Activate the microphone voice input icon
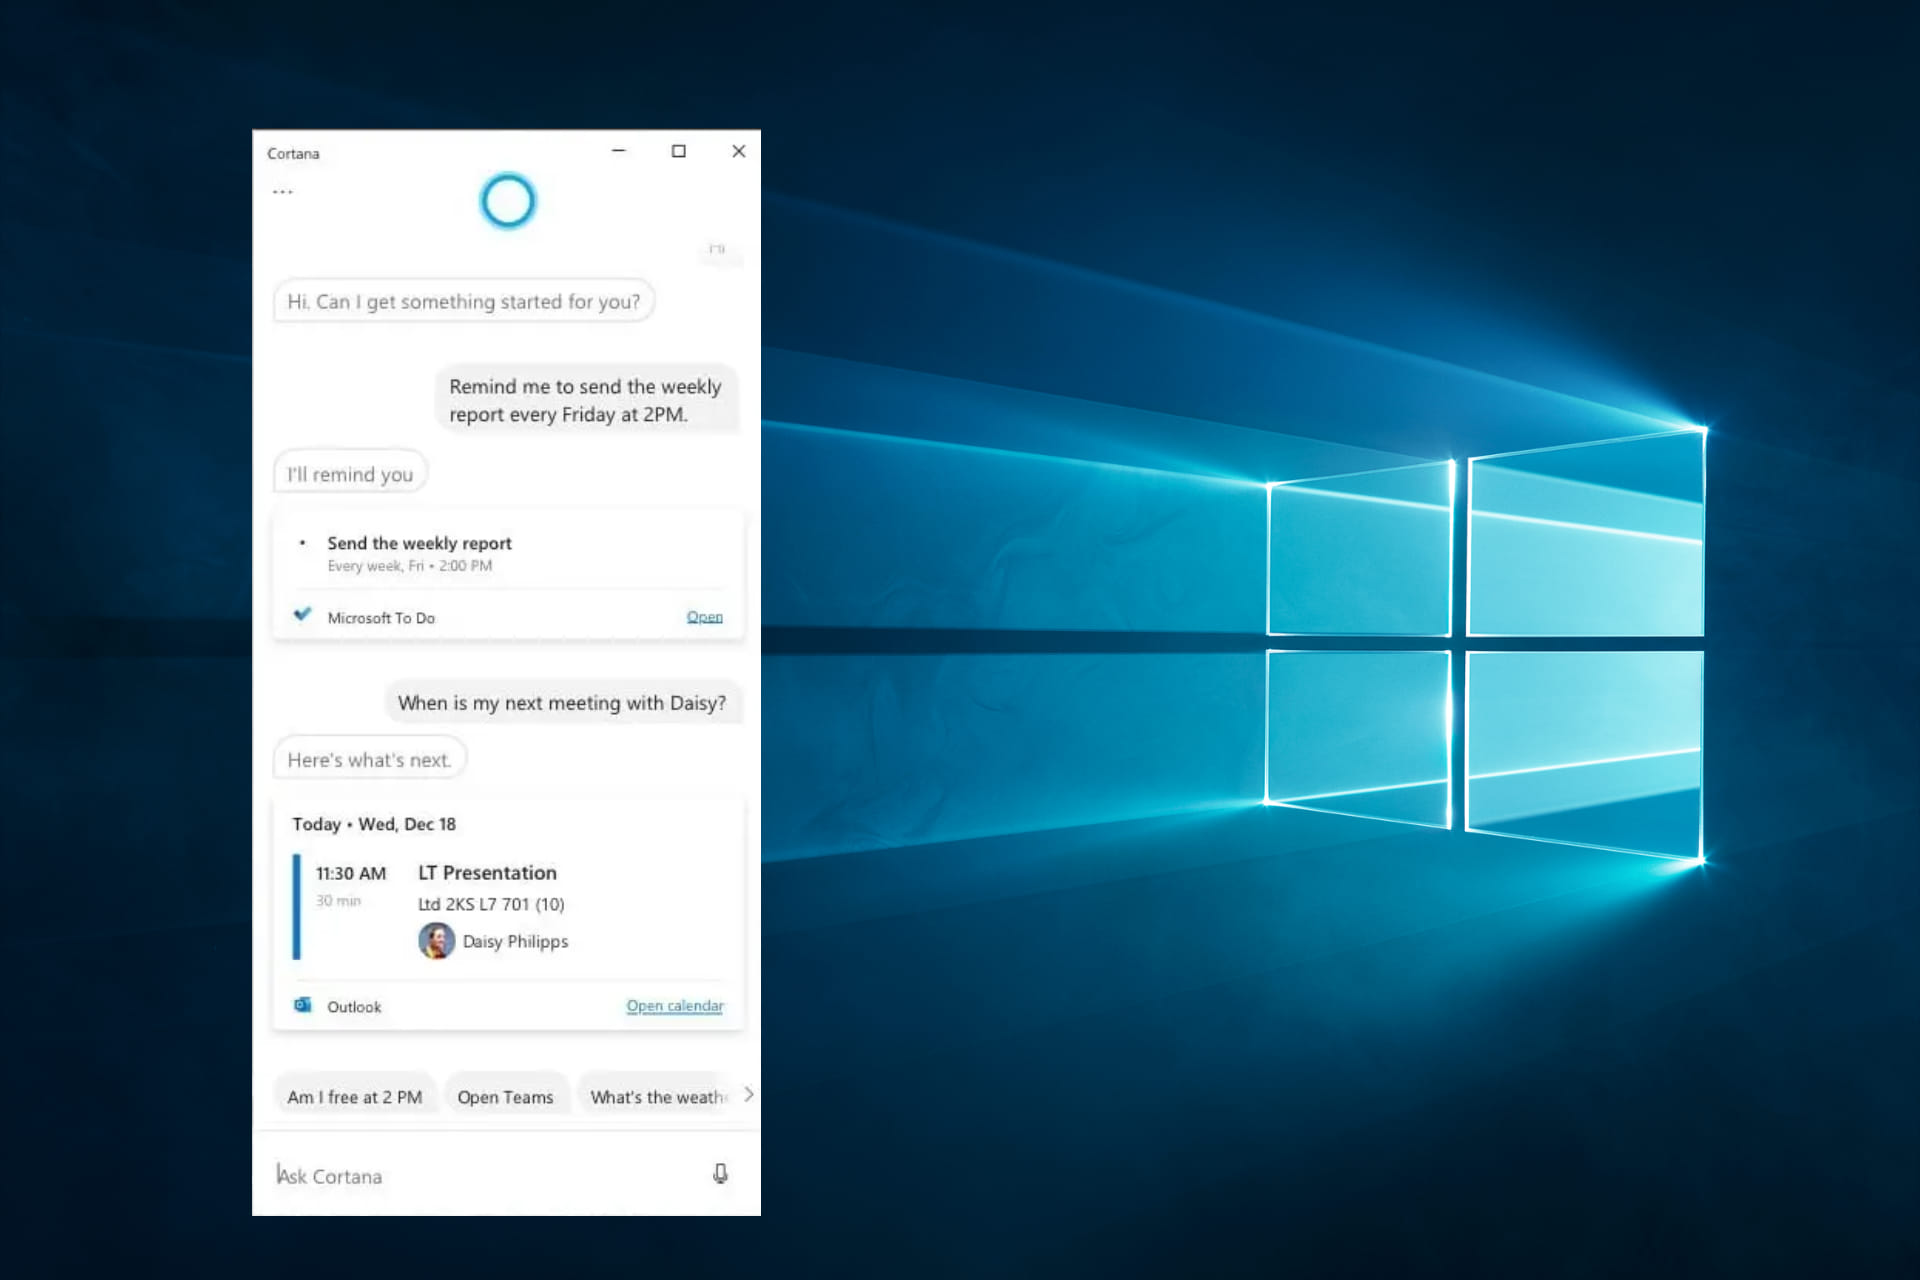Viewport: 1920px width, 1280px height. coord(720,1173)
